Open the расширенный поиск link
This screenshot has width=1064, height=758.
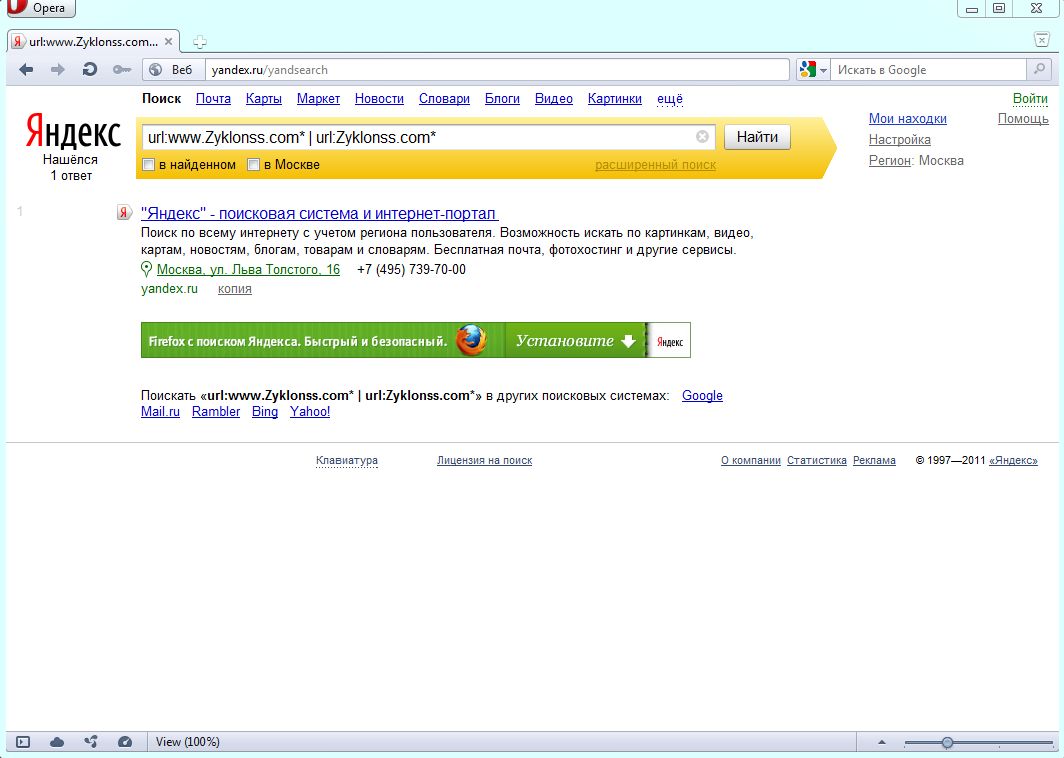(656, 165)
